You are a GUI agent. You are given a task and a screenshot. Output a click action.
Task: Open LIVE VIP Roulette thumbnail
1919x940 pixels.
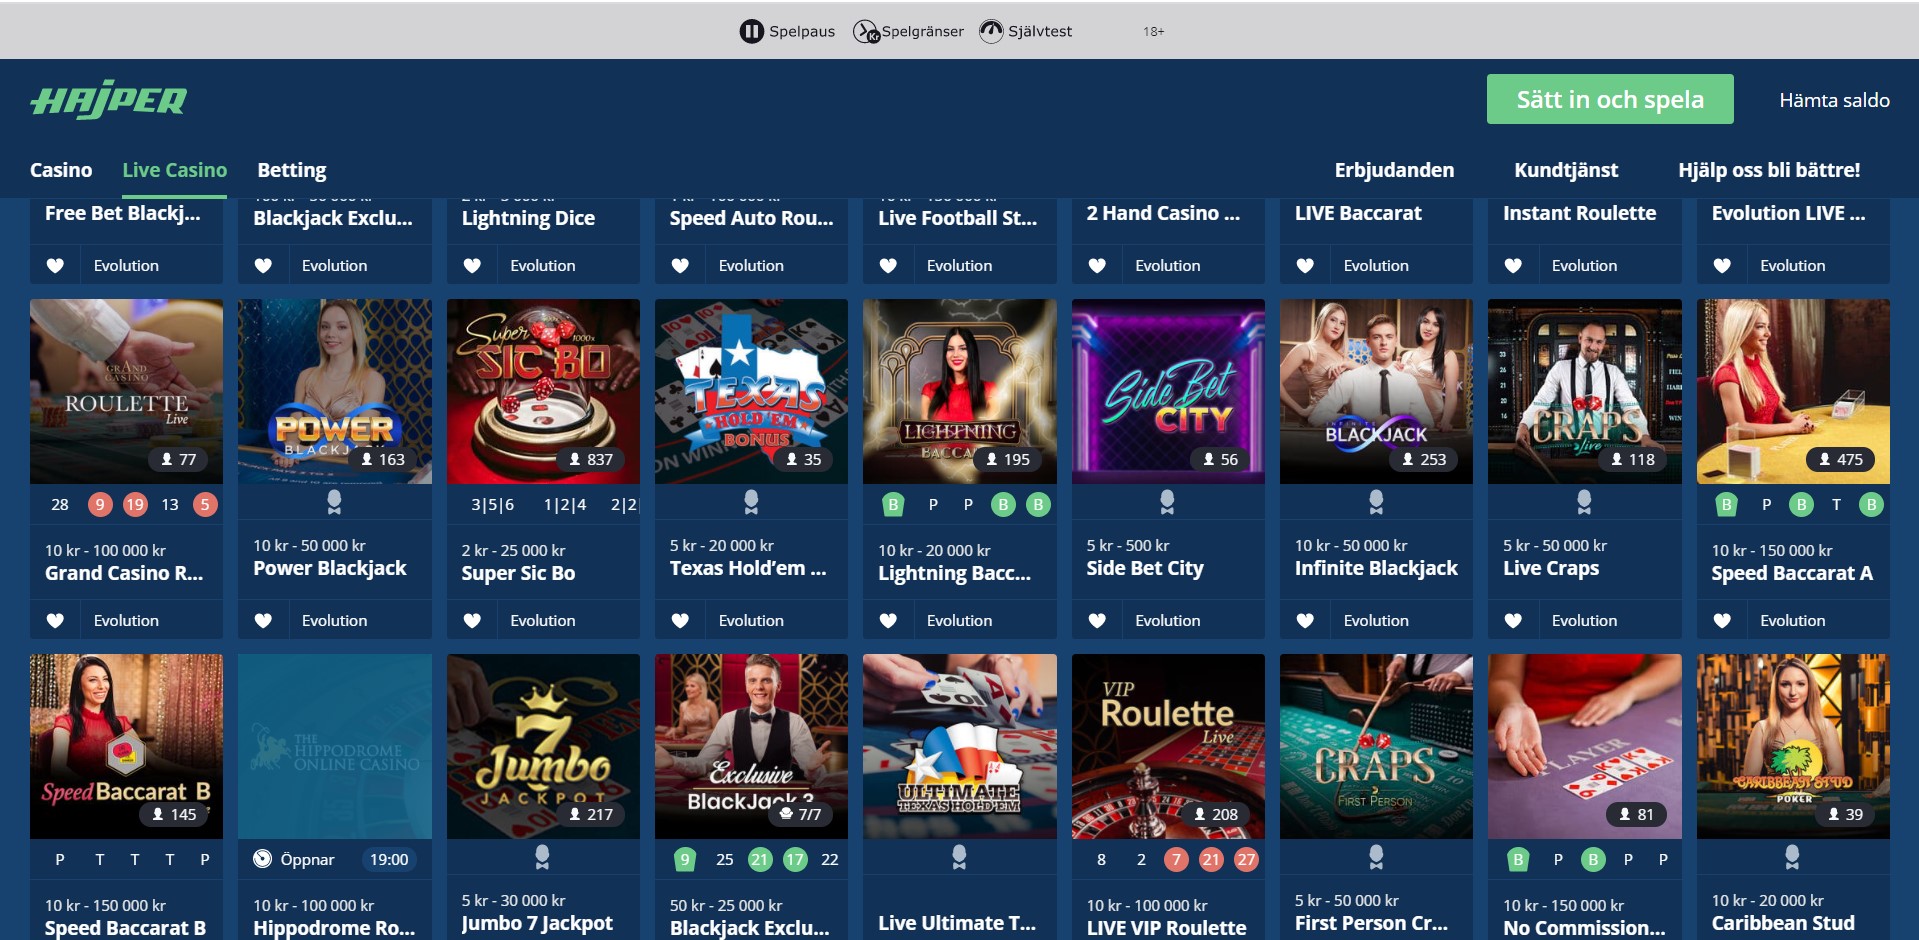point(1167,746)
